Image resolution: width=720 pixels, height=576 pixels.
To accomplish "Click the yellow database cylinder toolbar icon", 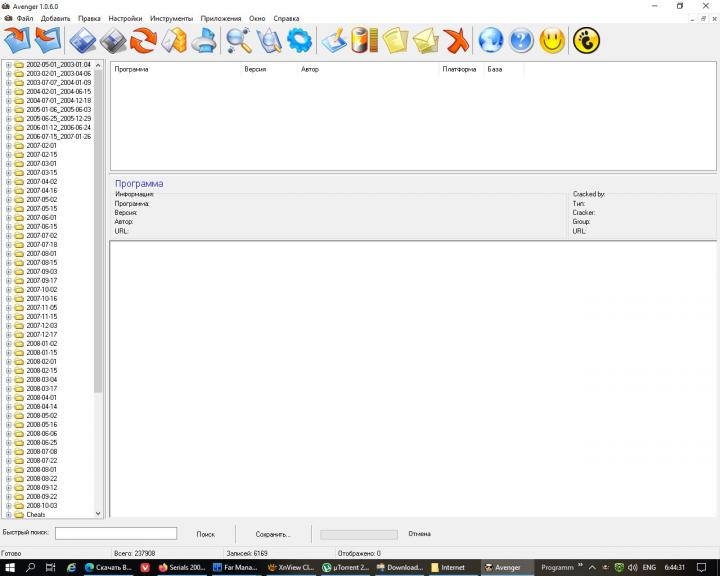I will [x=364, y=40].
